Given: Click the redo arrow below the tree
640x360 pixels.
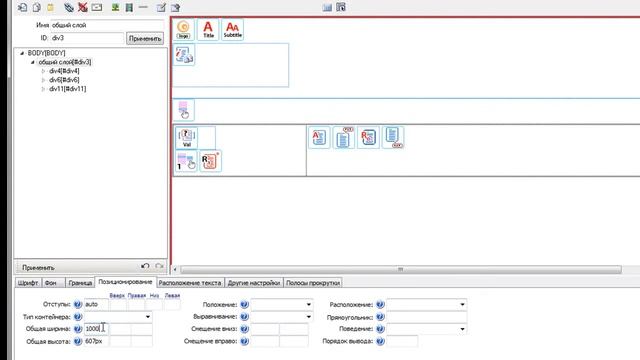Looking at the screenshot, I should click(159, 267).
